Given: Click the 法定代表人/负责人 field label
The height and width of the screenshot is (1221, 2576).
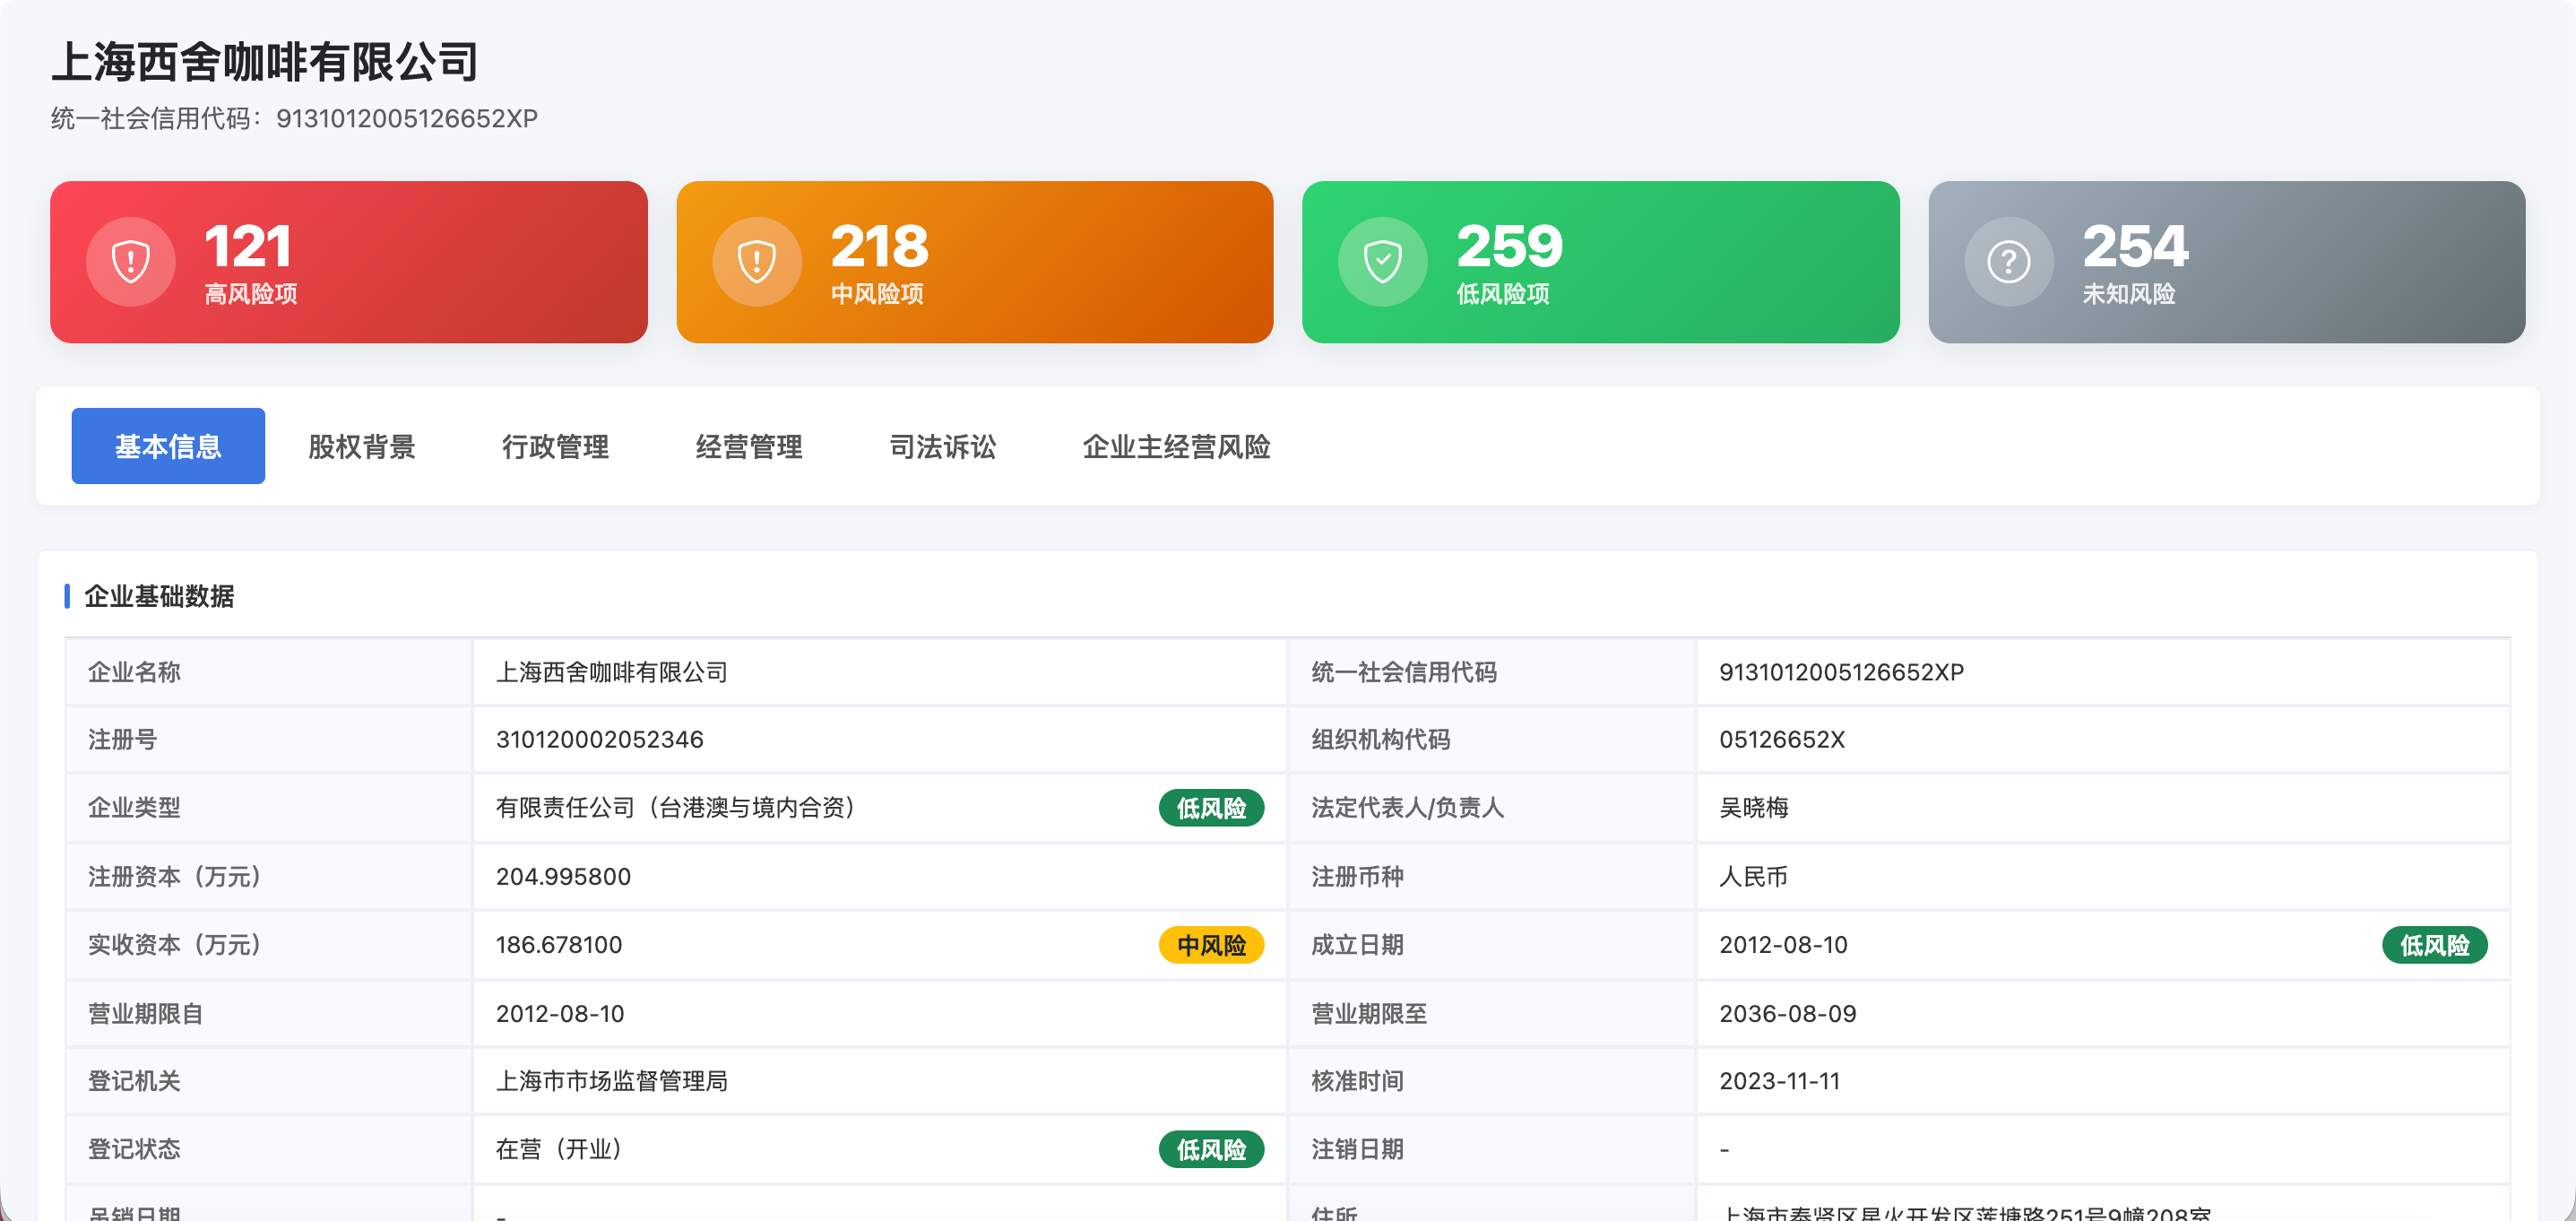Looking at the screenshot, I should (x=1408, y=808).
